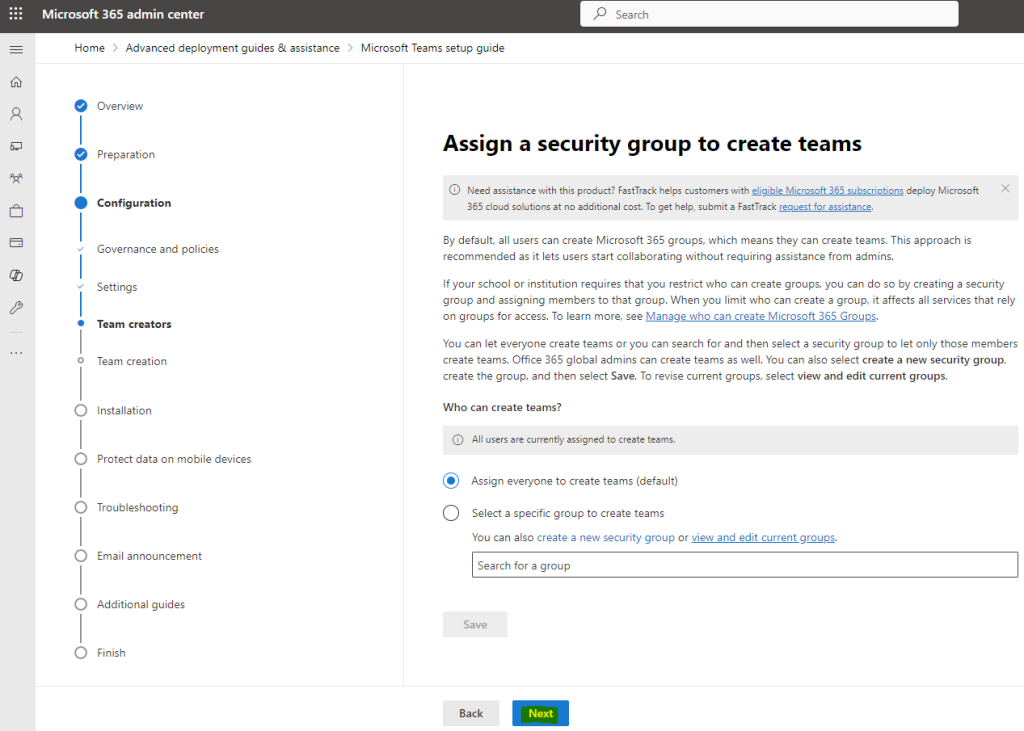The height and width of the screenshot is (731, 1024).
Task: Open the app launcher waffle icon
Action: click(16, 14)
